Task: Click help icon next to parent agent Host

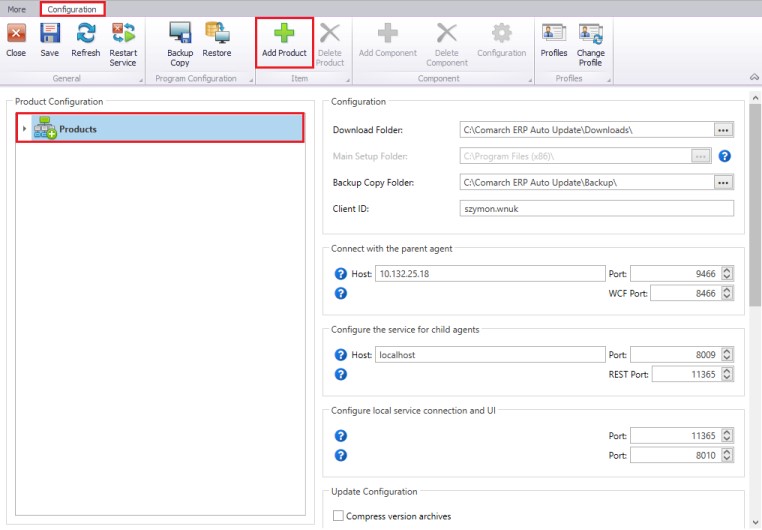Action: [341, 274]
